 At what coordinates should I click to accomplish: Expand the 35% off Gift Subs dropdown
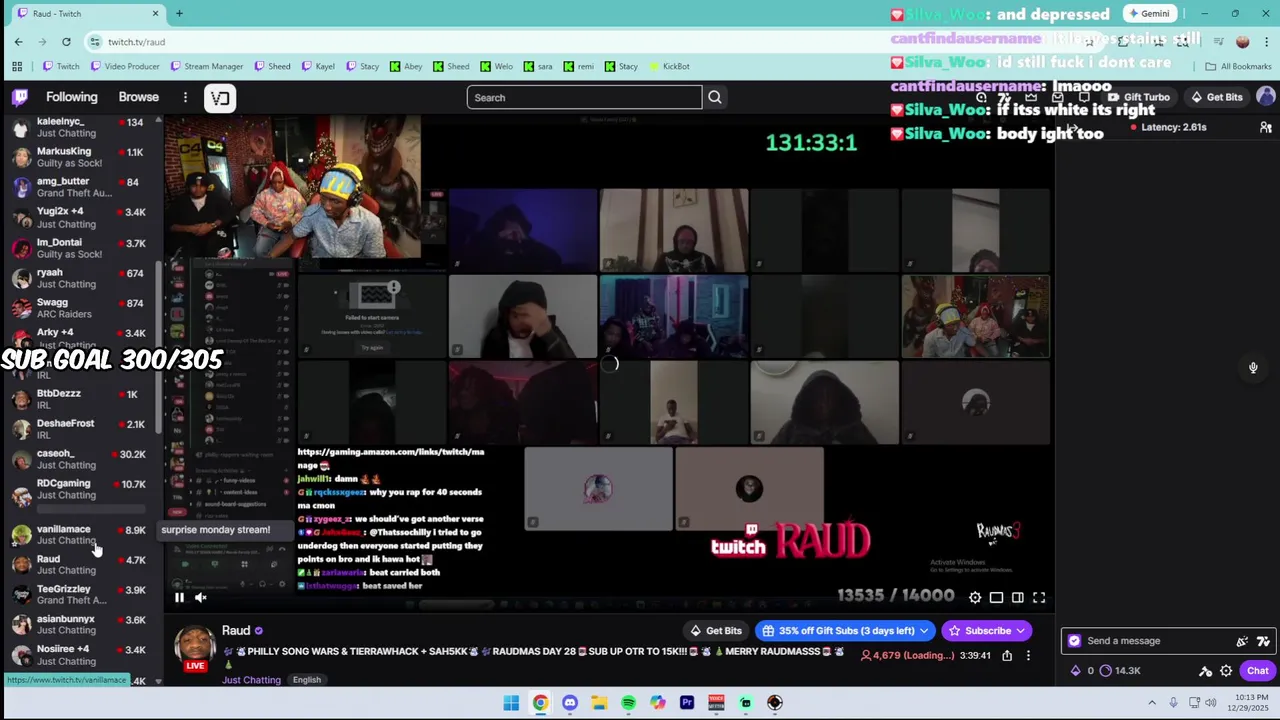pyautogui.click(x=846, y=631)
